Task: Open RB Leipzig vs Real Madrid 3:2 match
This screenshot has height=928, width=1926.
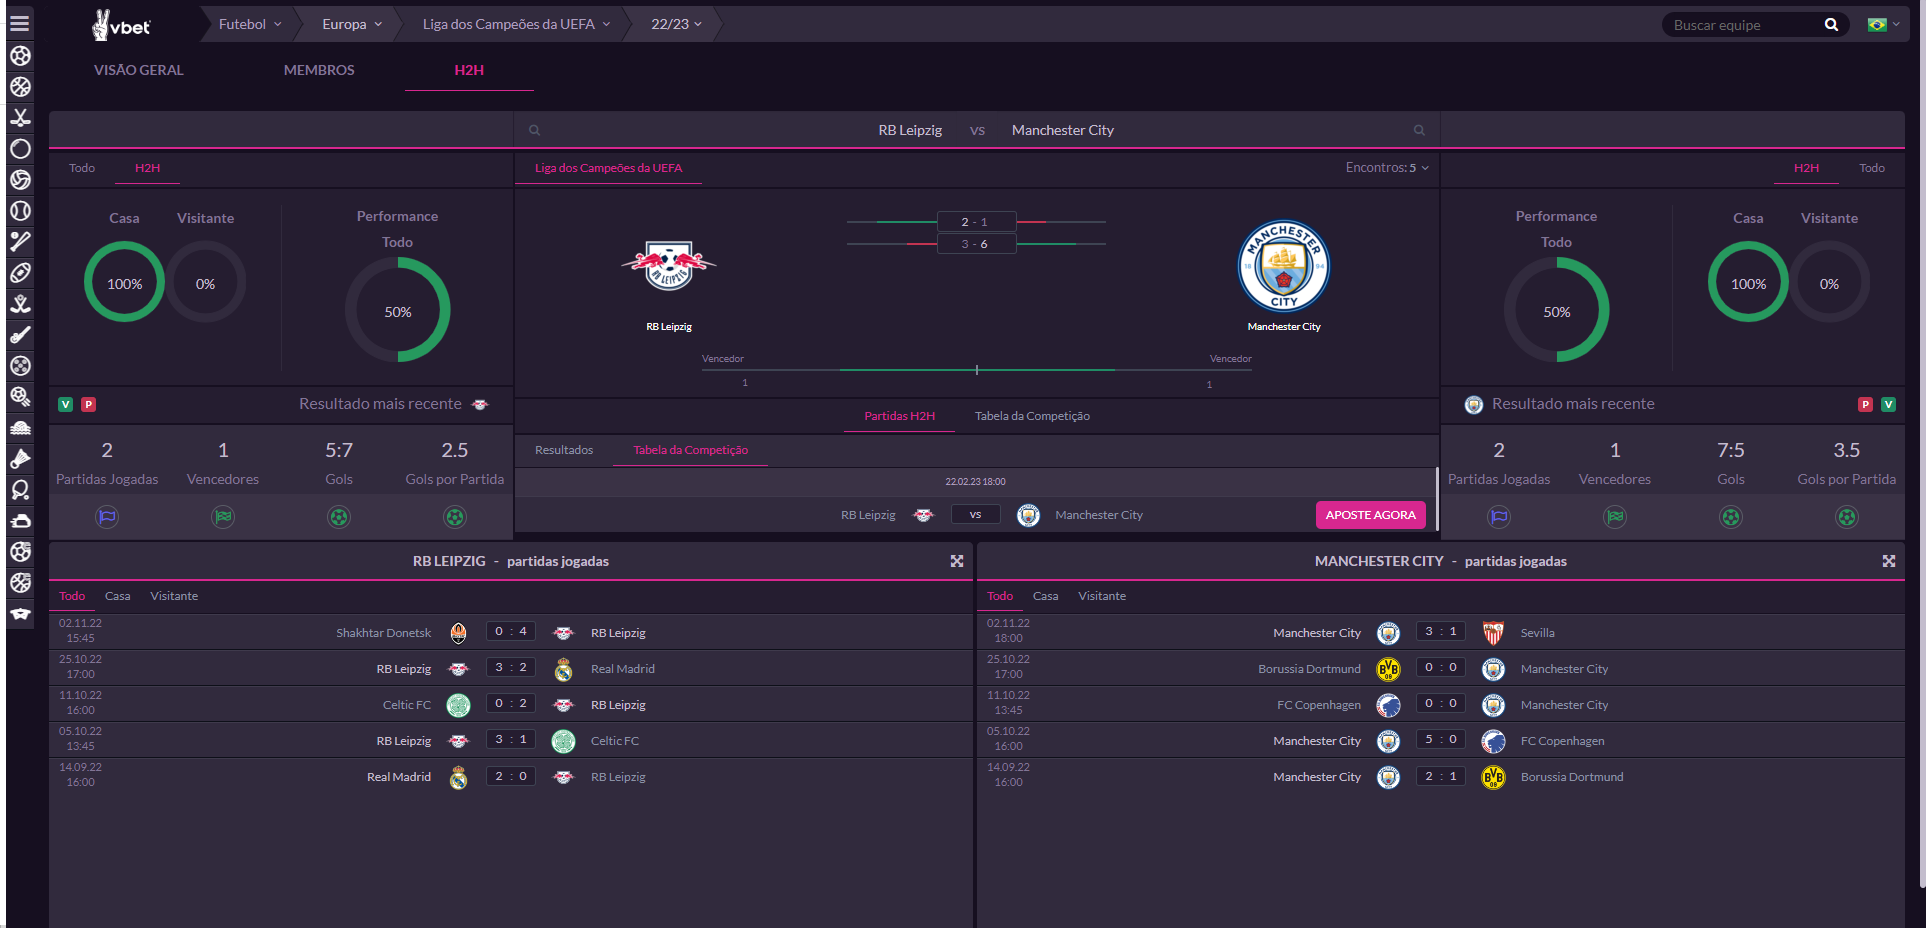Action: 510,668
